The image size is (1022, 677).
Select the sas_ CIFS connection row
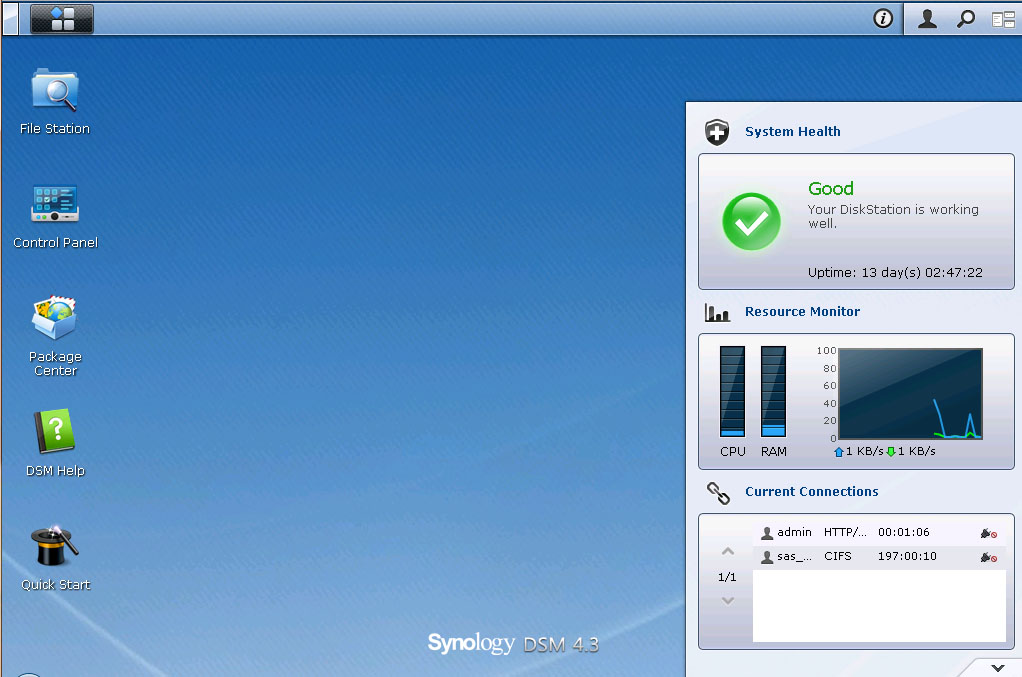[879, 556]
